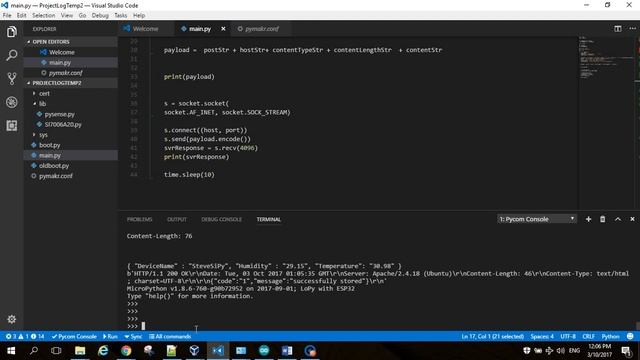Close the terminal panel
The image size is (640, 360).
632,219
